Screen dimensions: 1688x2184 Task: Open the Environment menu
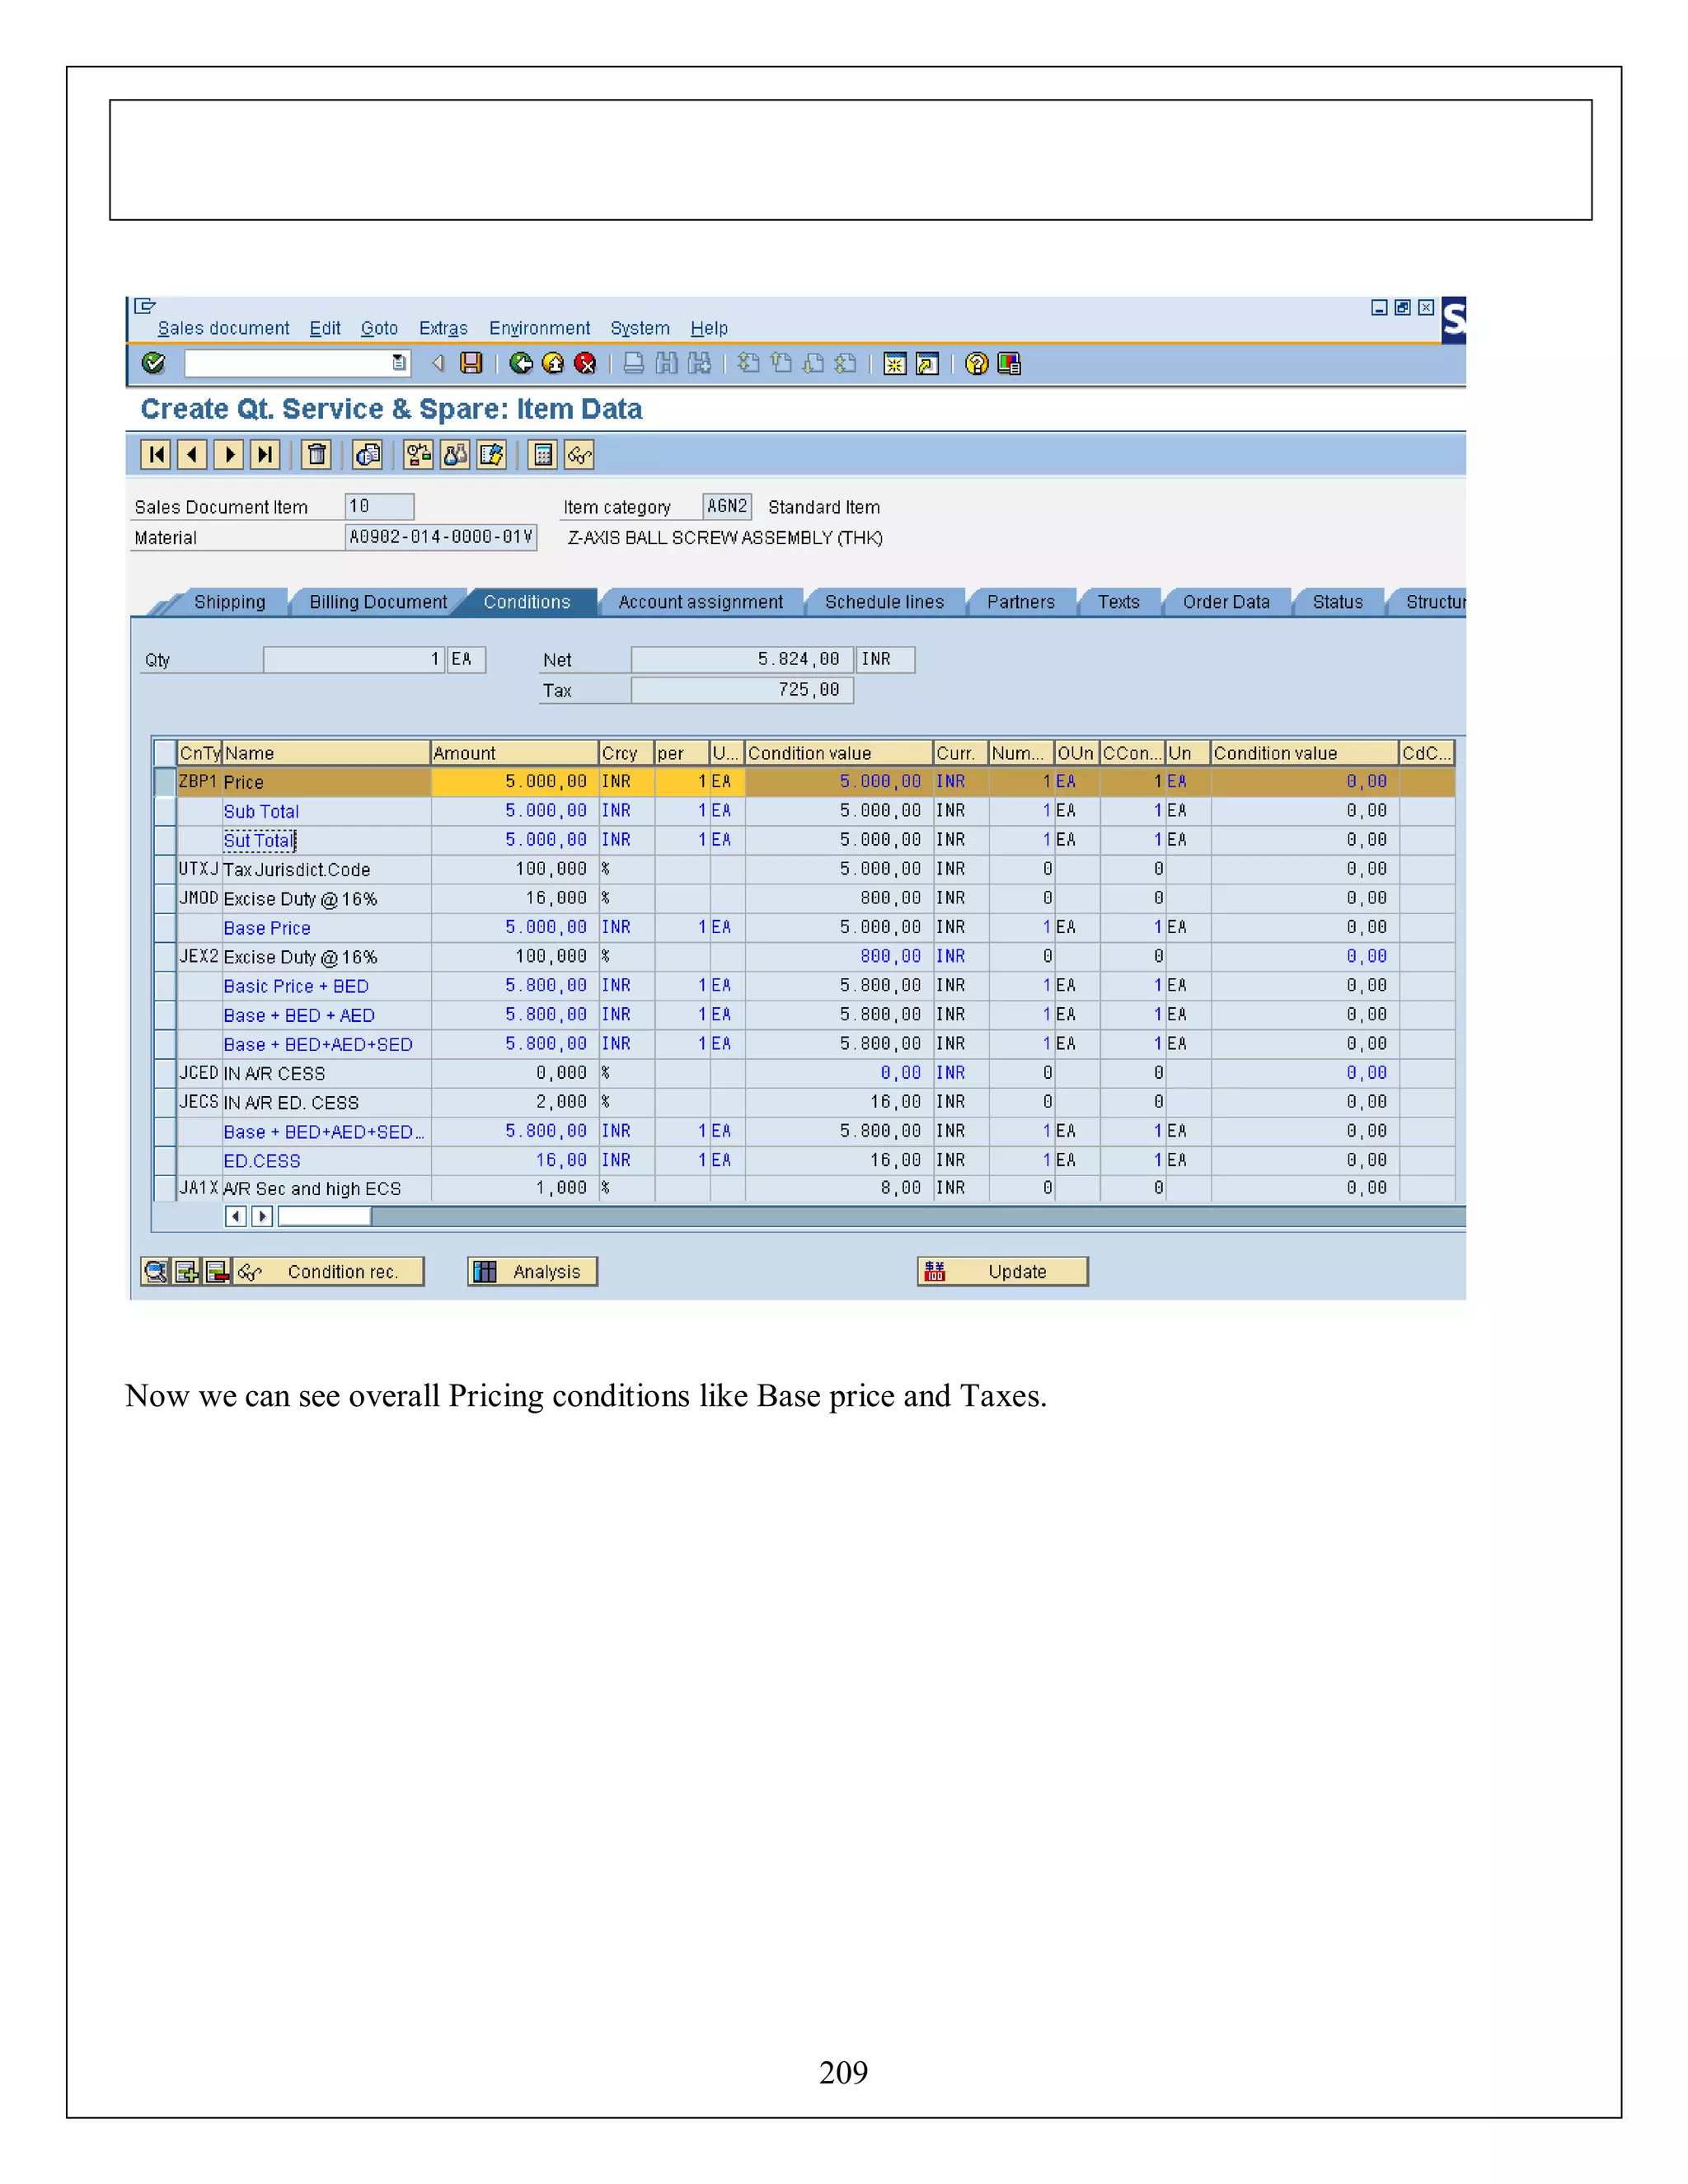click(539, 328)
